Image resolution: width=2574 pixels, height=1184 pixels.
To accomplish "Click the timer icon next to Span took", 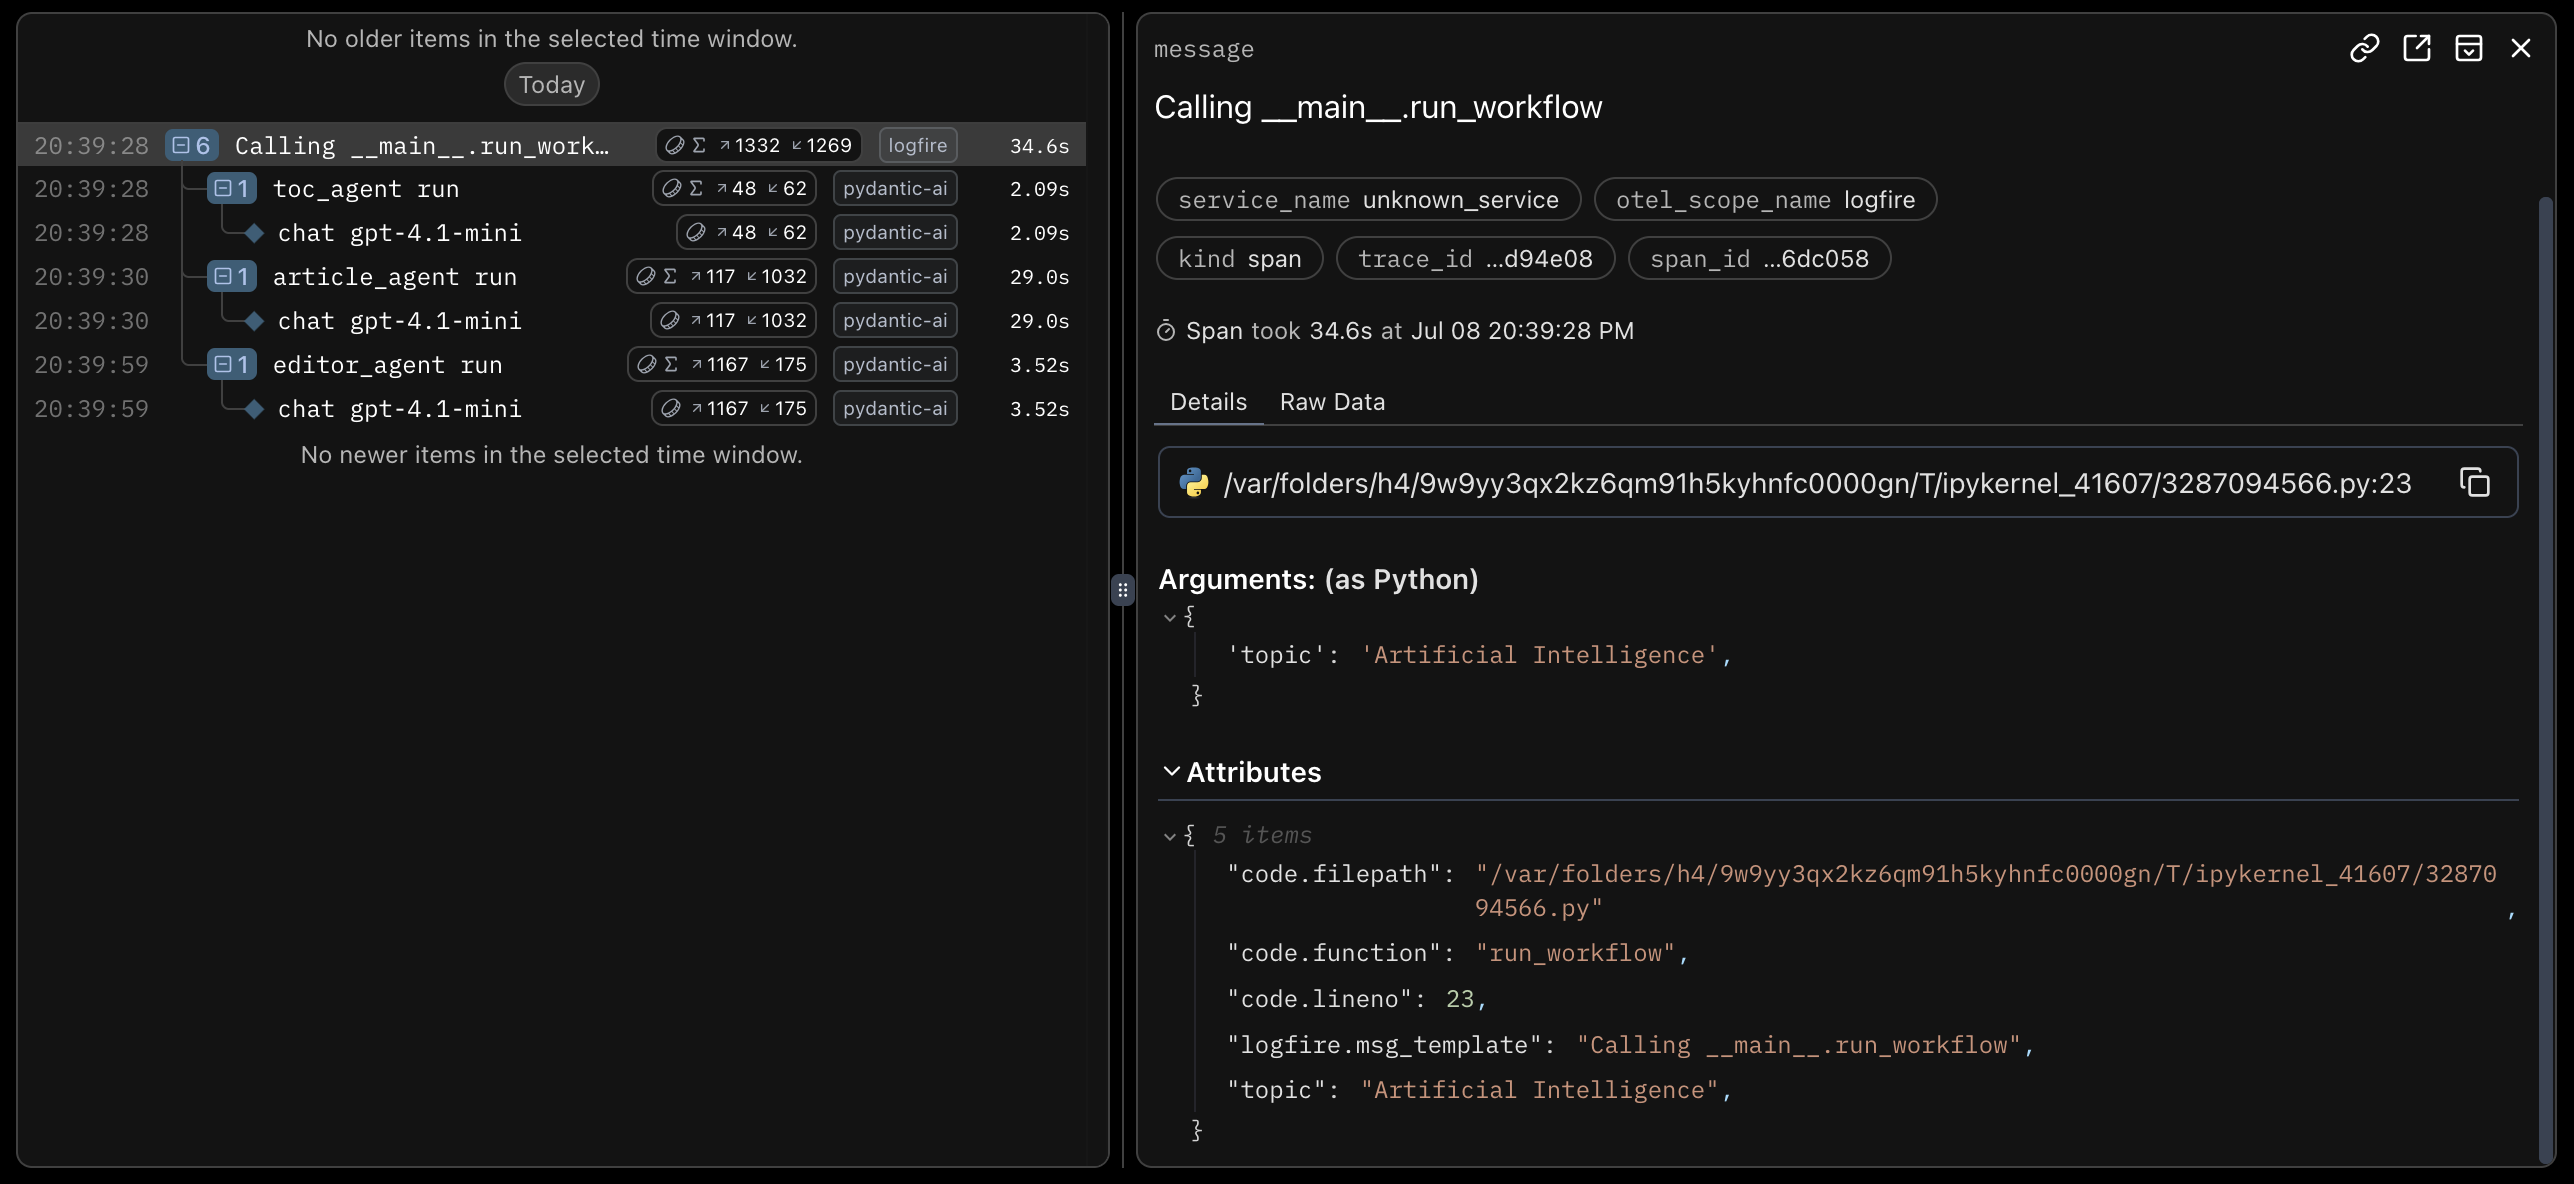I will (x=1166, y=331).
